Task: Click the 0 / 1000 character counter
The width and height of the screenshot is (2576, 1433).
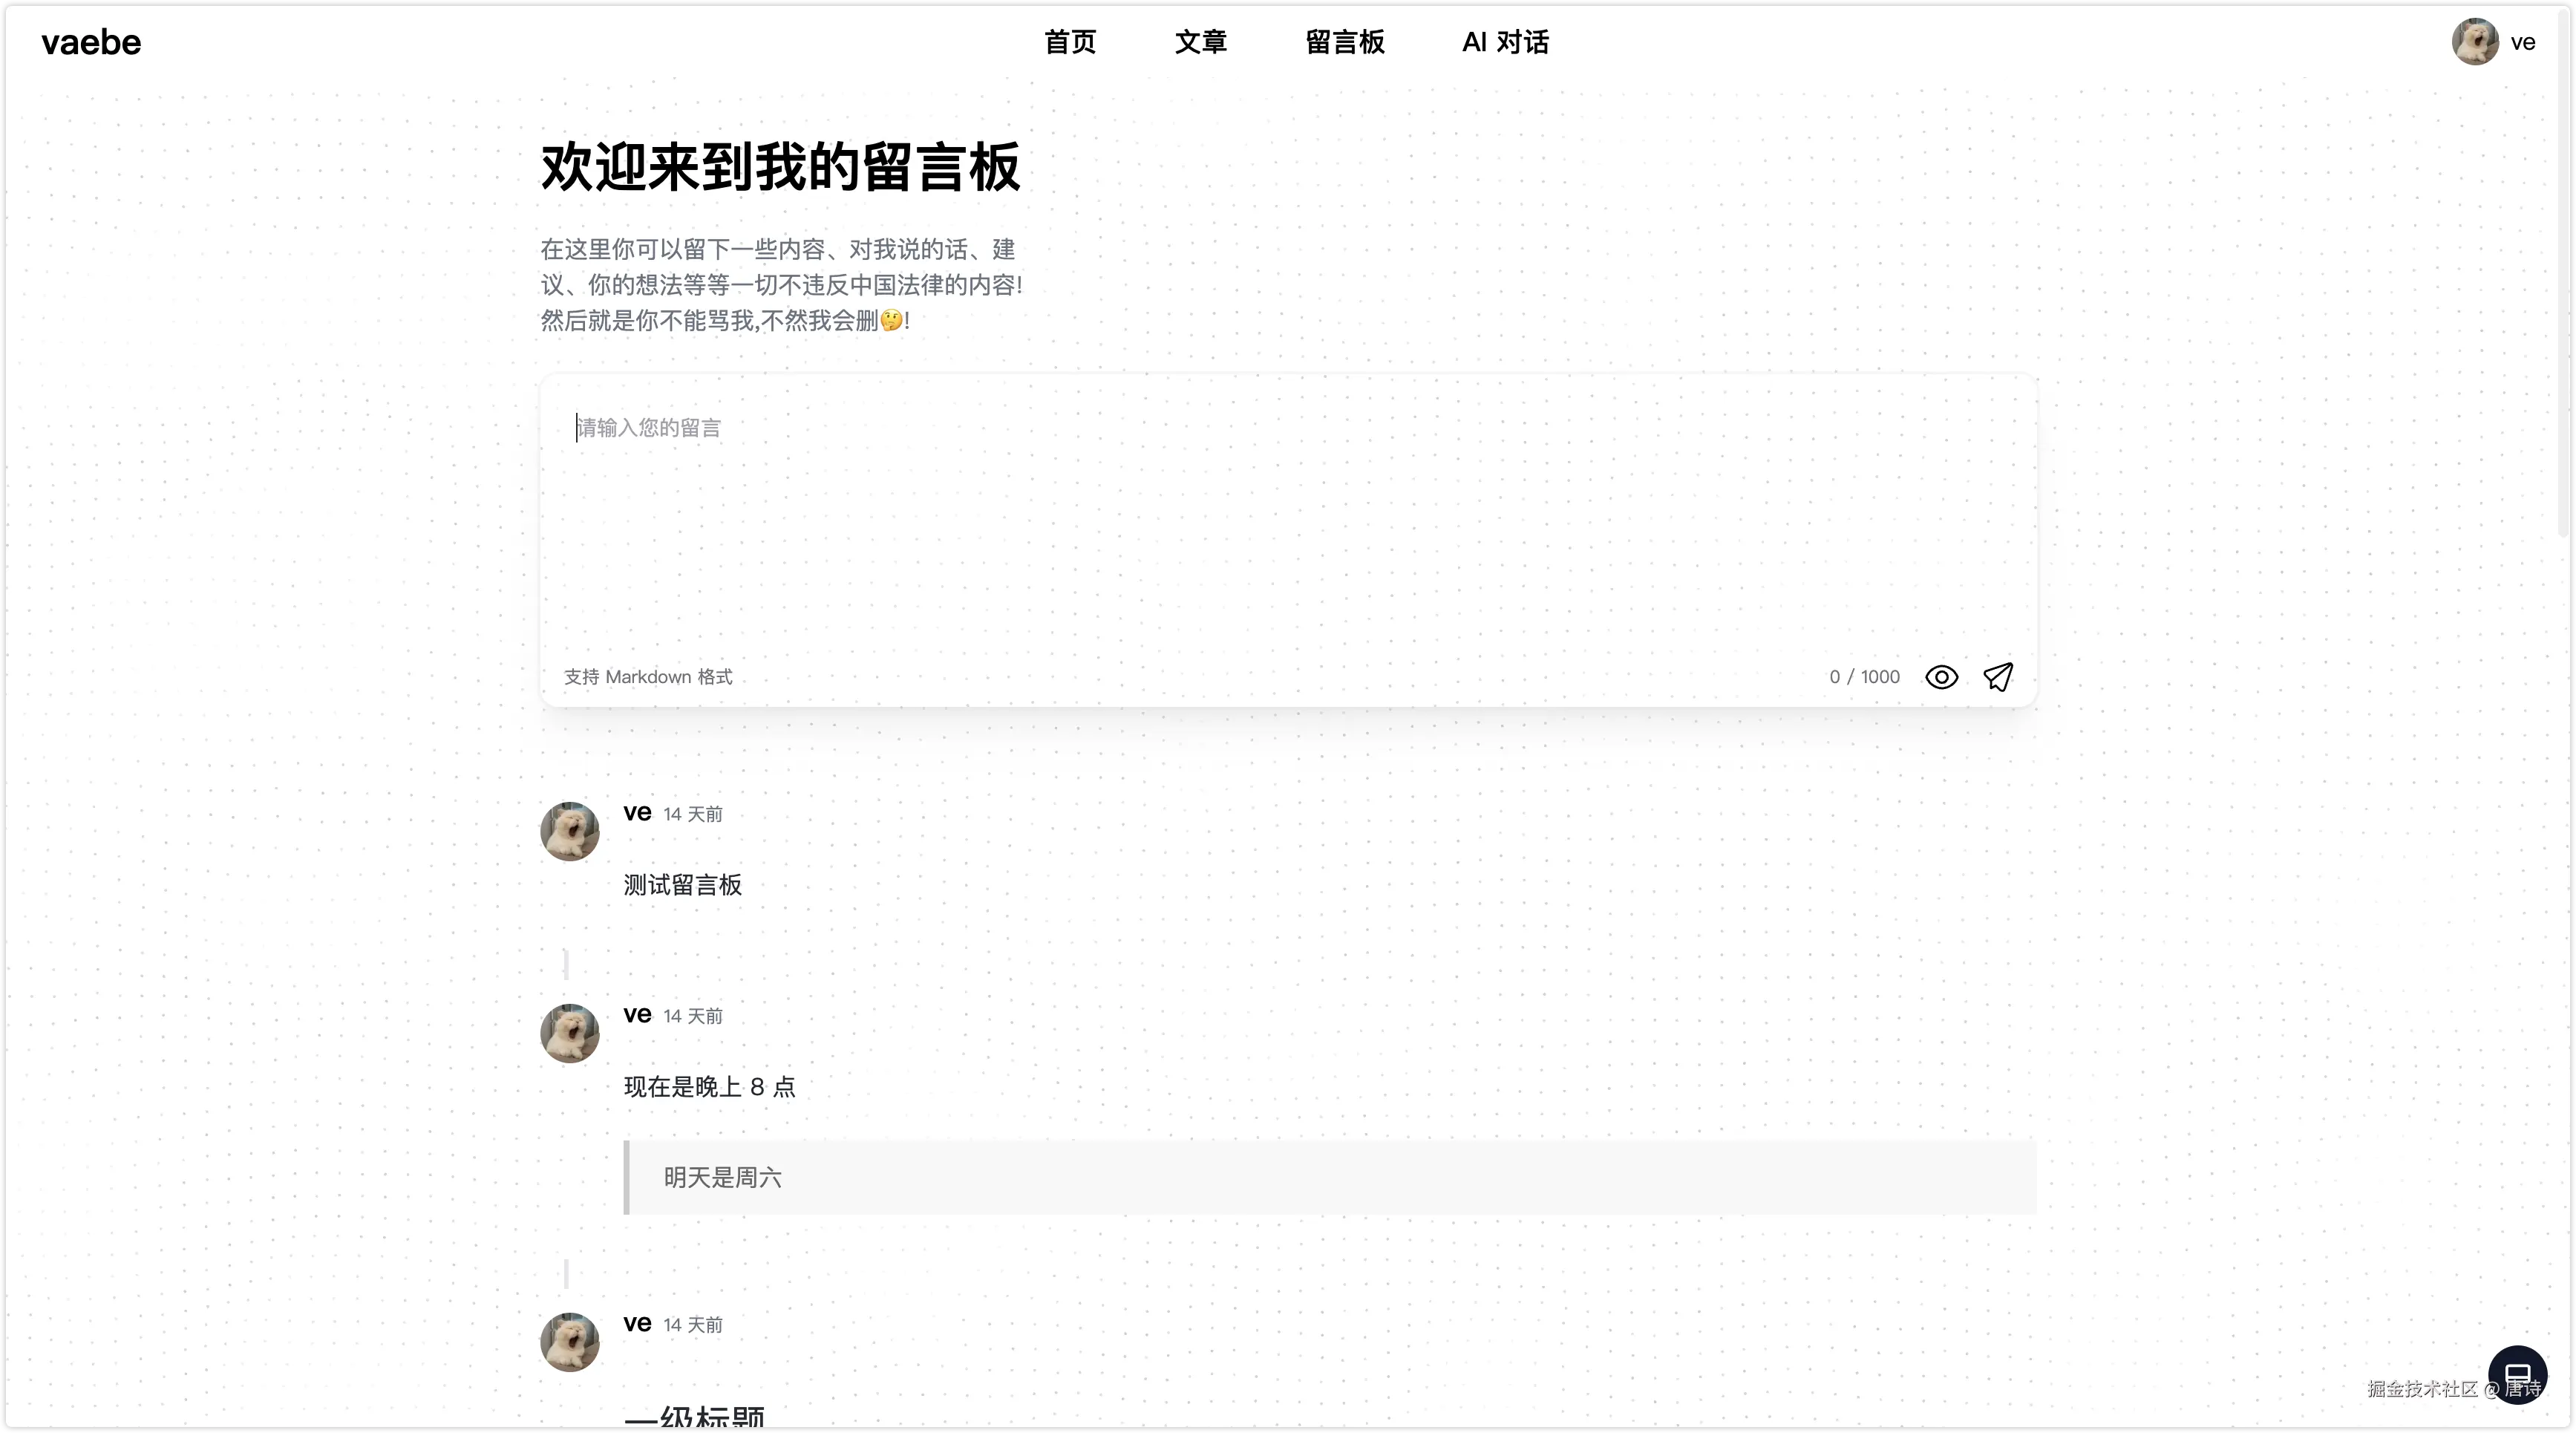Action: click(1864, 677)
